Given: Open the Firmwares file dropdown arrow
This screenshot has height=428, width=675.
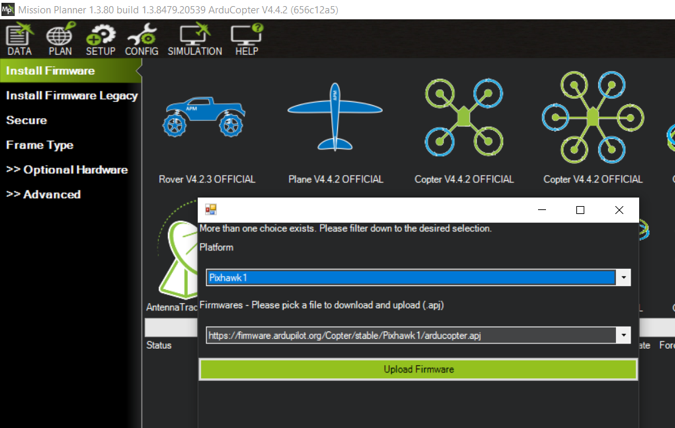Looking at the screenshot, I should click(623, 335).
